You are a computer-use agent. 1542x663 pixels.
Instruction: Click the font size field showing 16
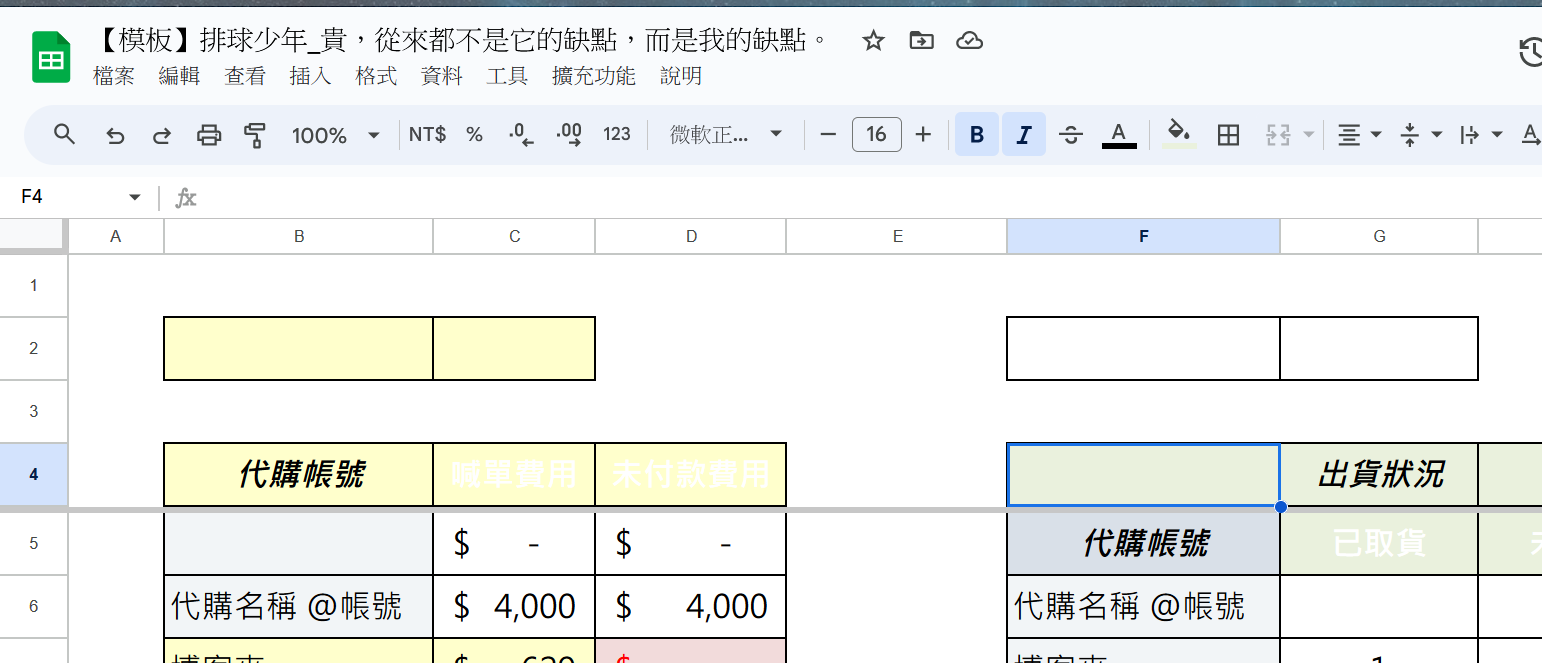coord(877,135)
